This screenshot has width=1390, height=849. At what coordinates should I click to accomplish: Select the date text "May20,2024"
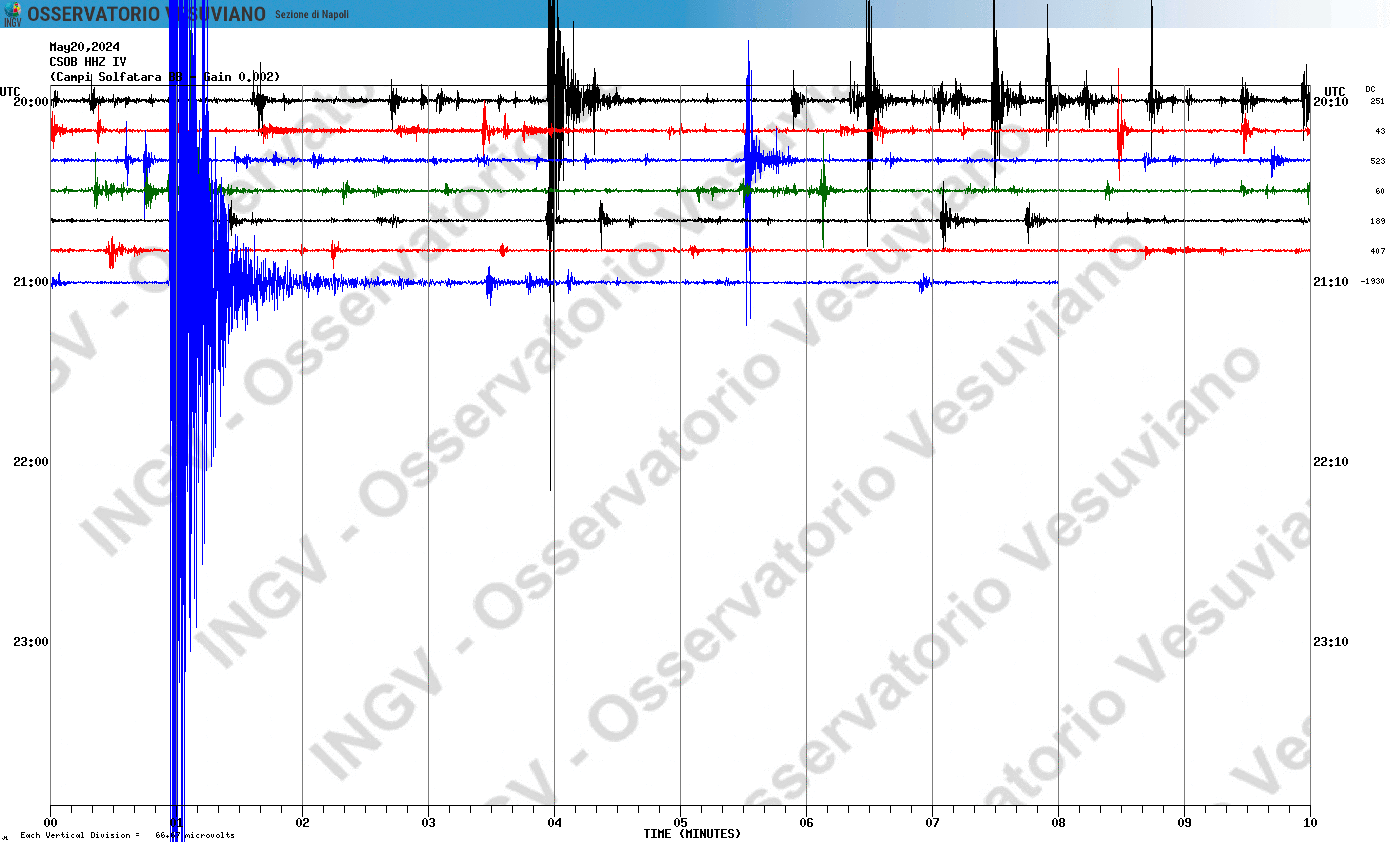click(x=84, y=47)
